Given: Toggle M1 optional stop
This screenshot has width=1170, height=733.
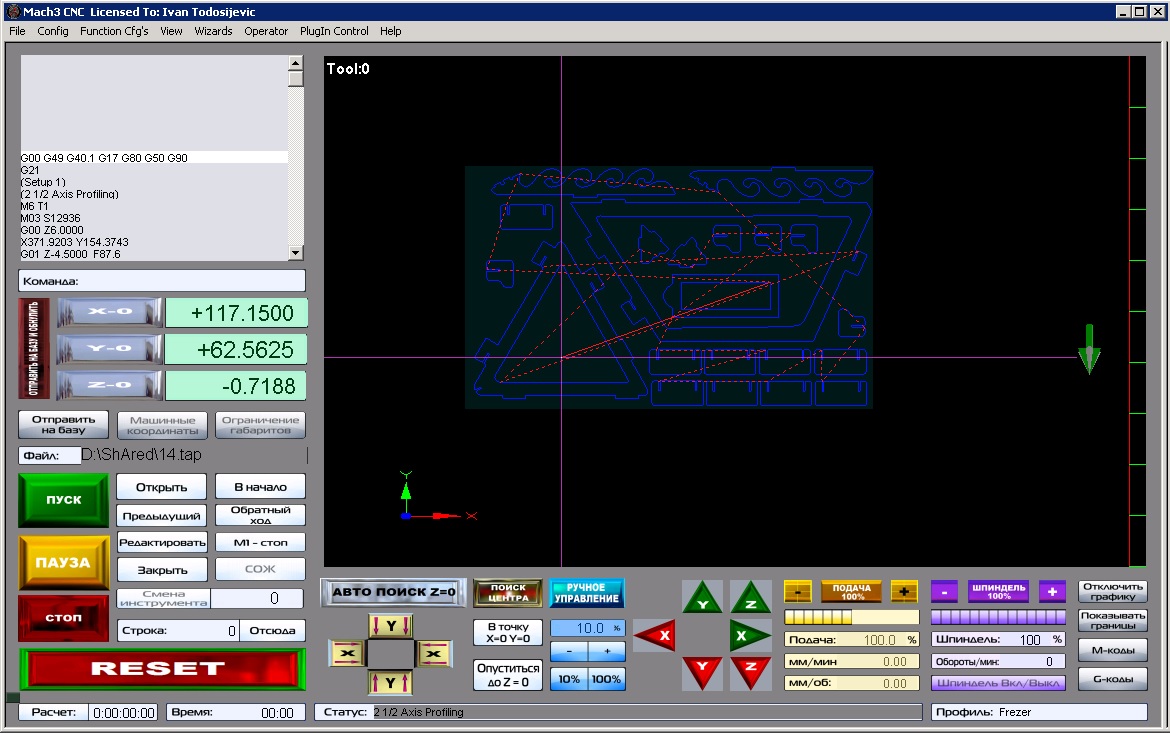Looking at the screenshot, I should 260,543.
